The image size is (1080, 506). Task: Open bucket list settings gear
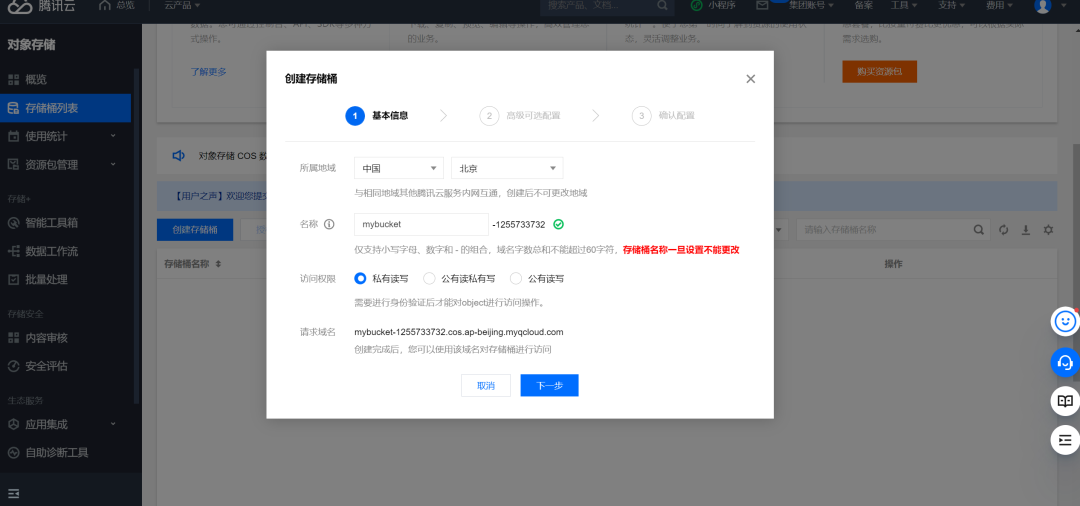[x=1048, y=230]
